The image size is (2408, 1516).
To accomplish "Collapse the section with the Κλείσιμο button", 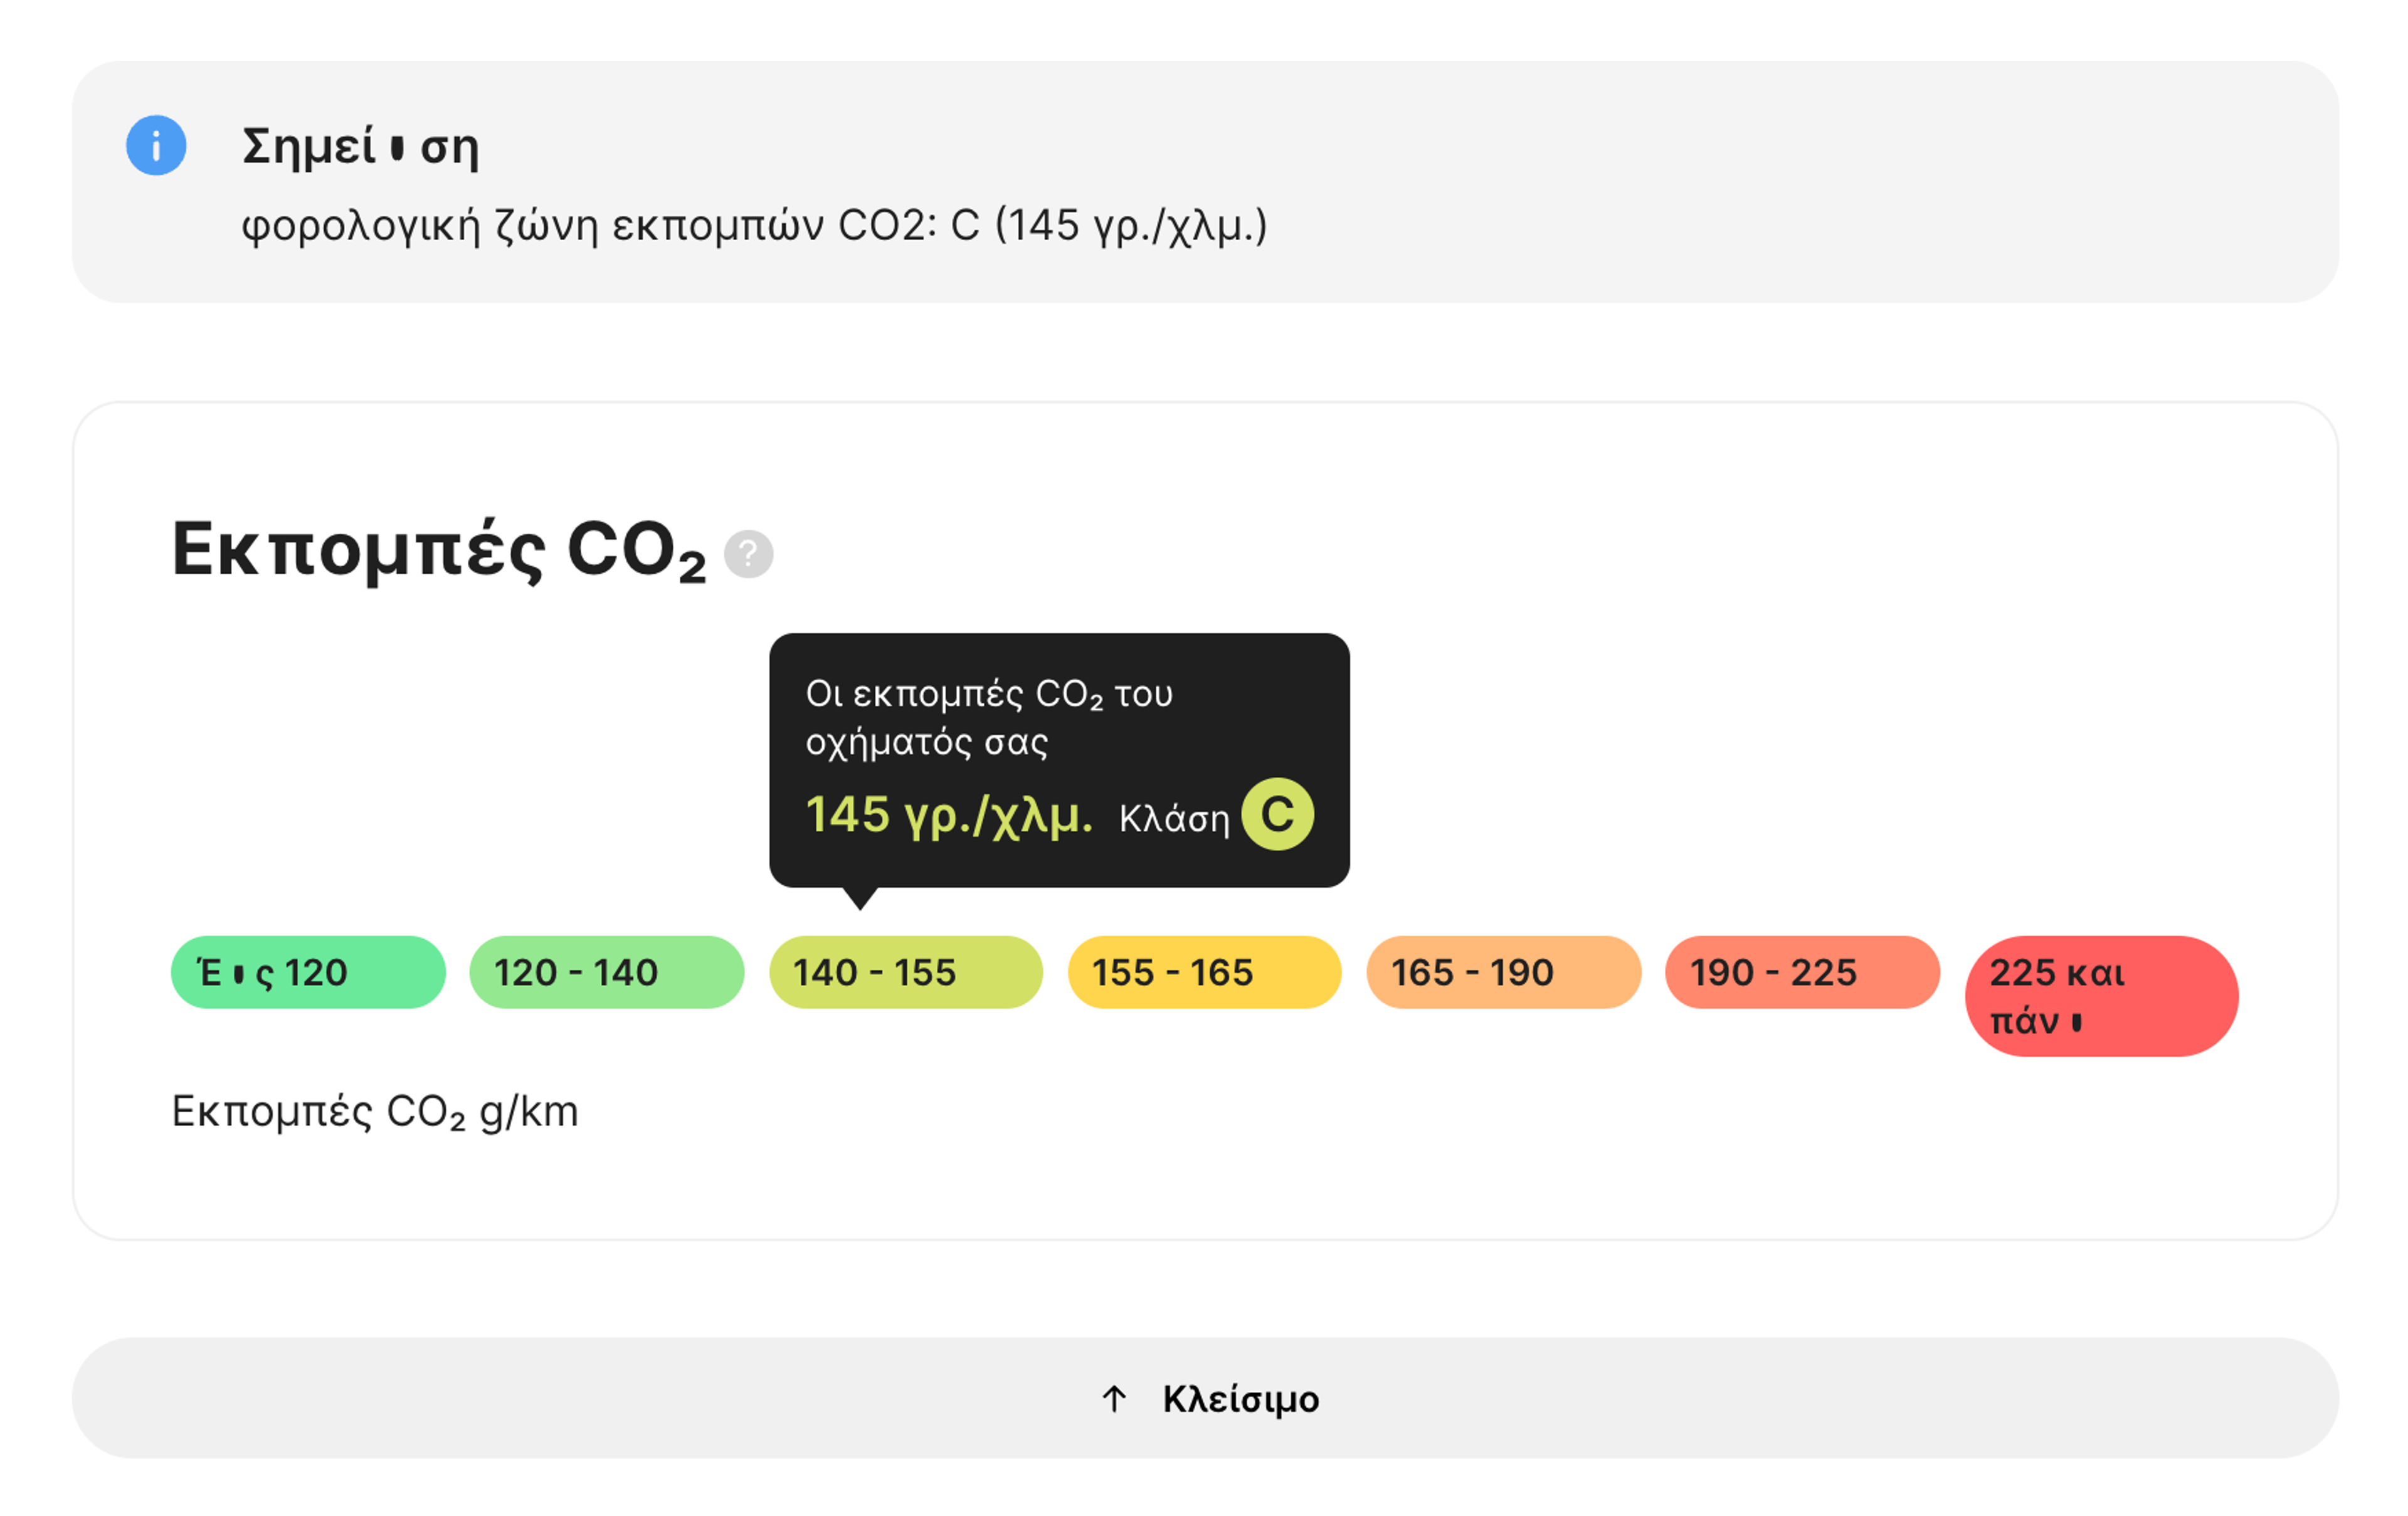I will pos(1205,1398).
